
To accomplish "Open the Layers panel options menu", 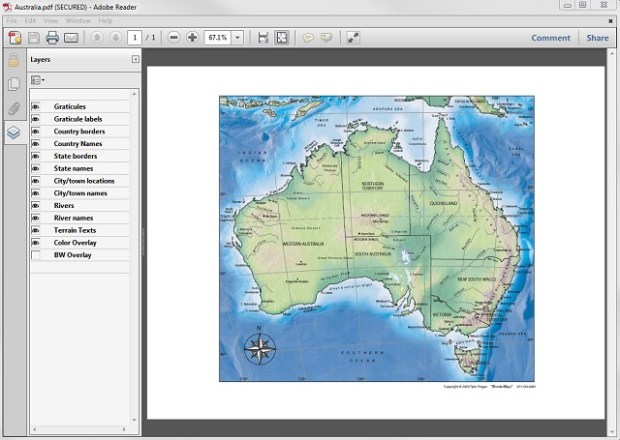I will pos(38,79).
